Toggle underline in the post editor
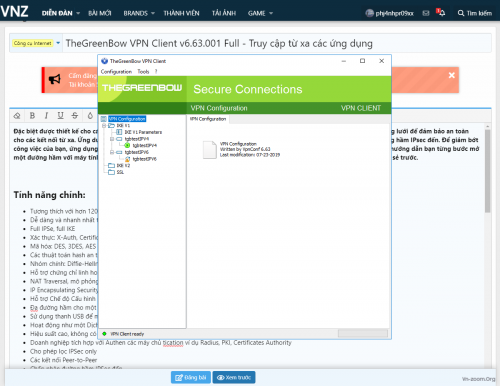 click(60, 116)
